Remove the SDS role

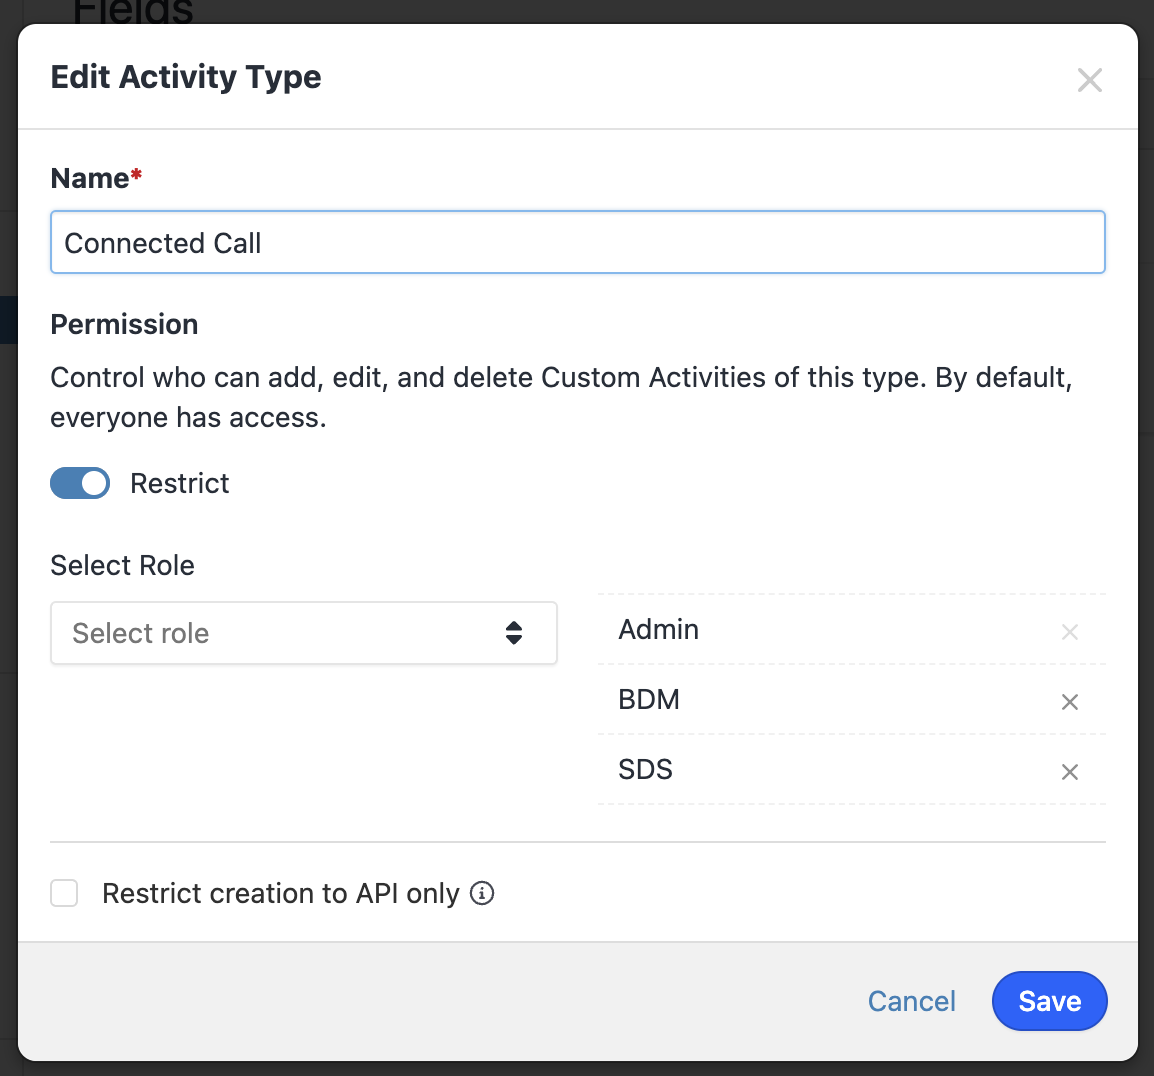pos(1069,772)
